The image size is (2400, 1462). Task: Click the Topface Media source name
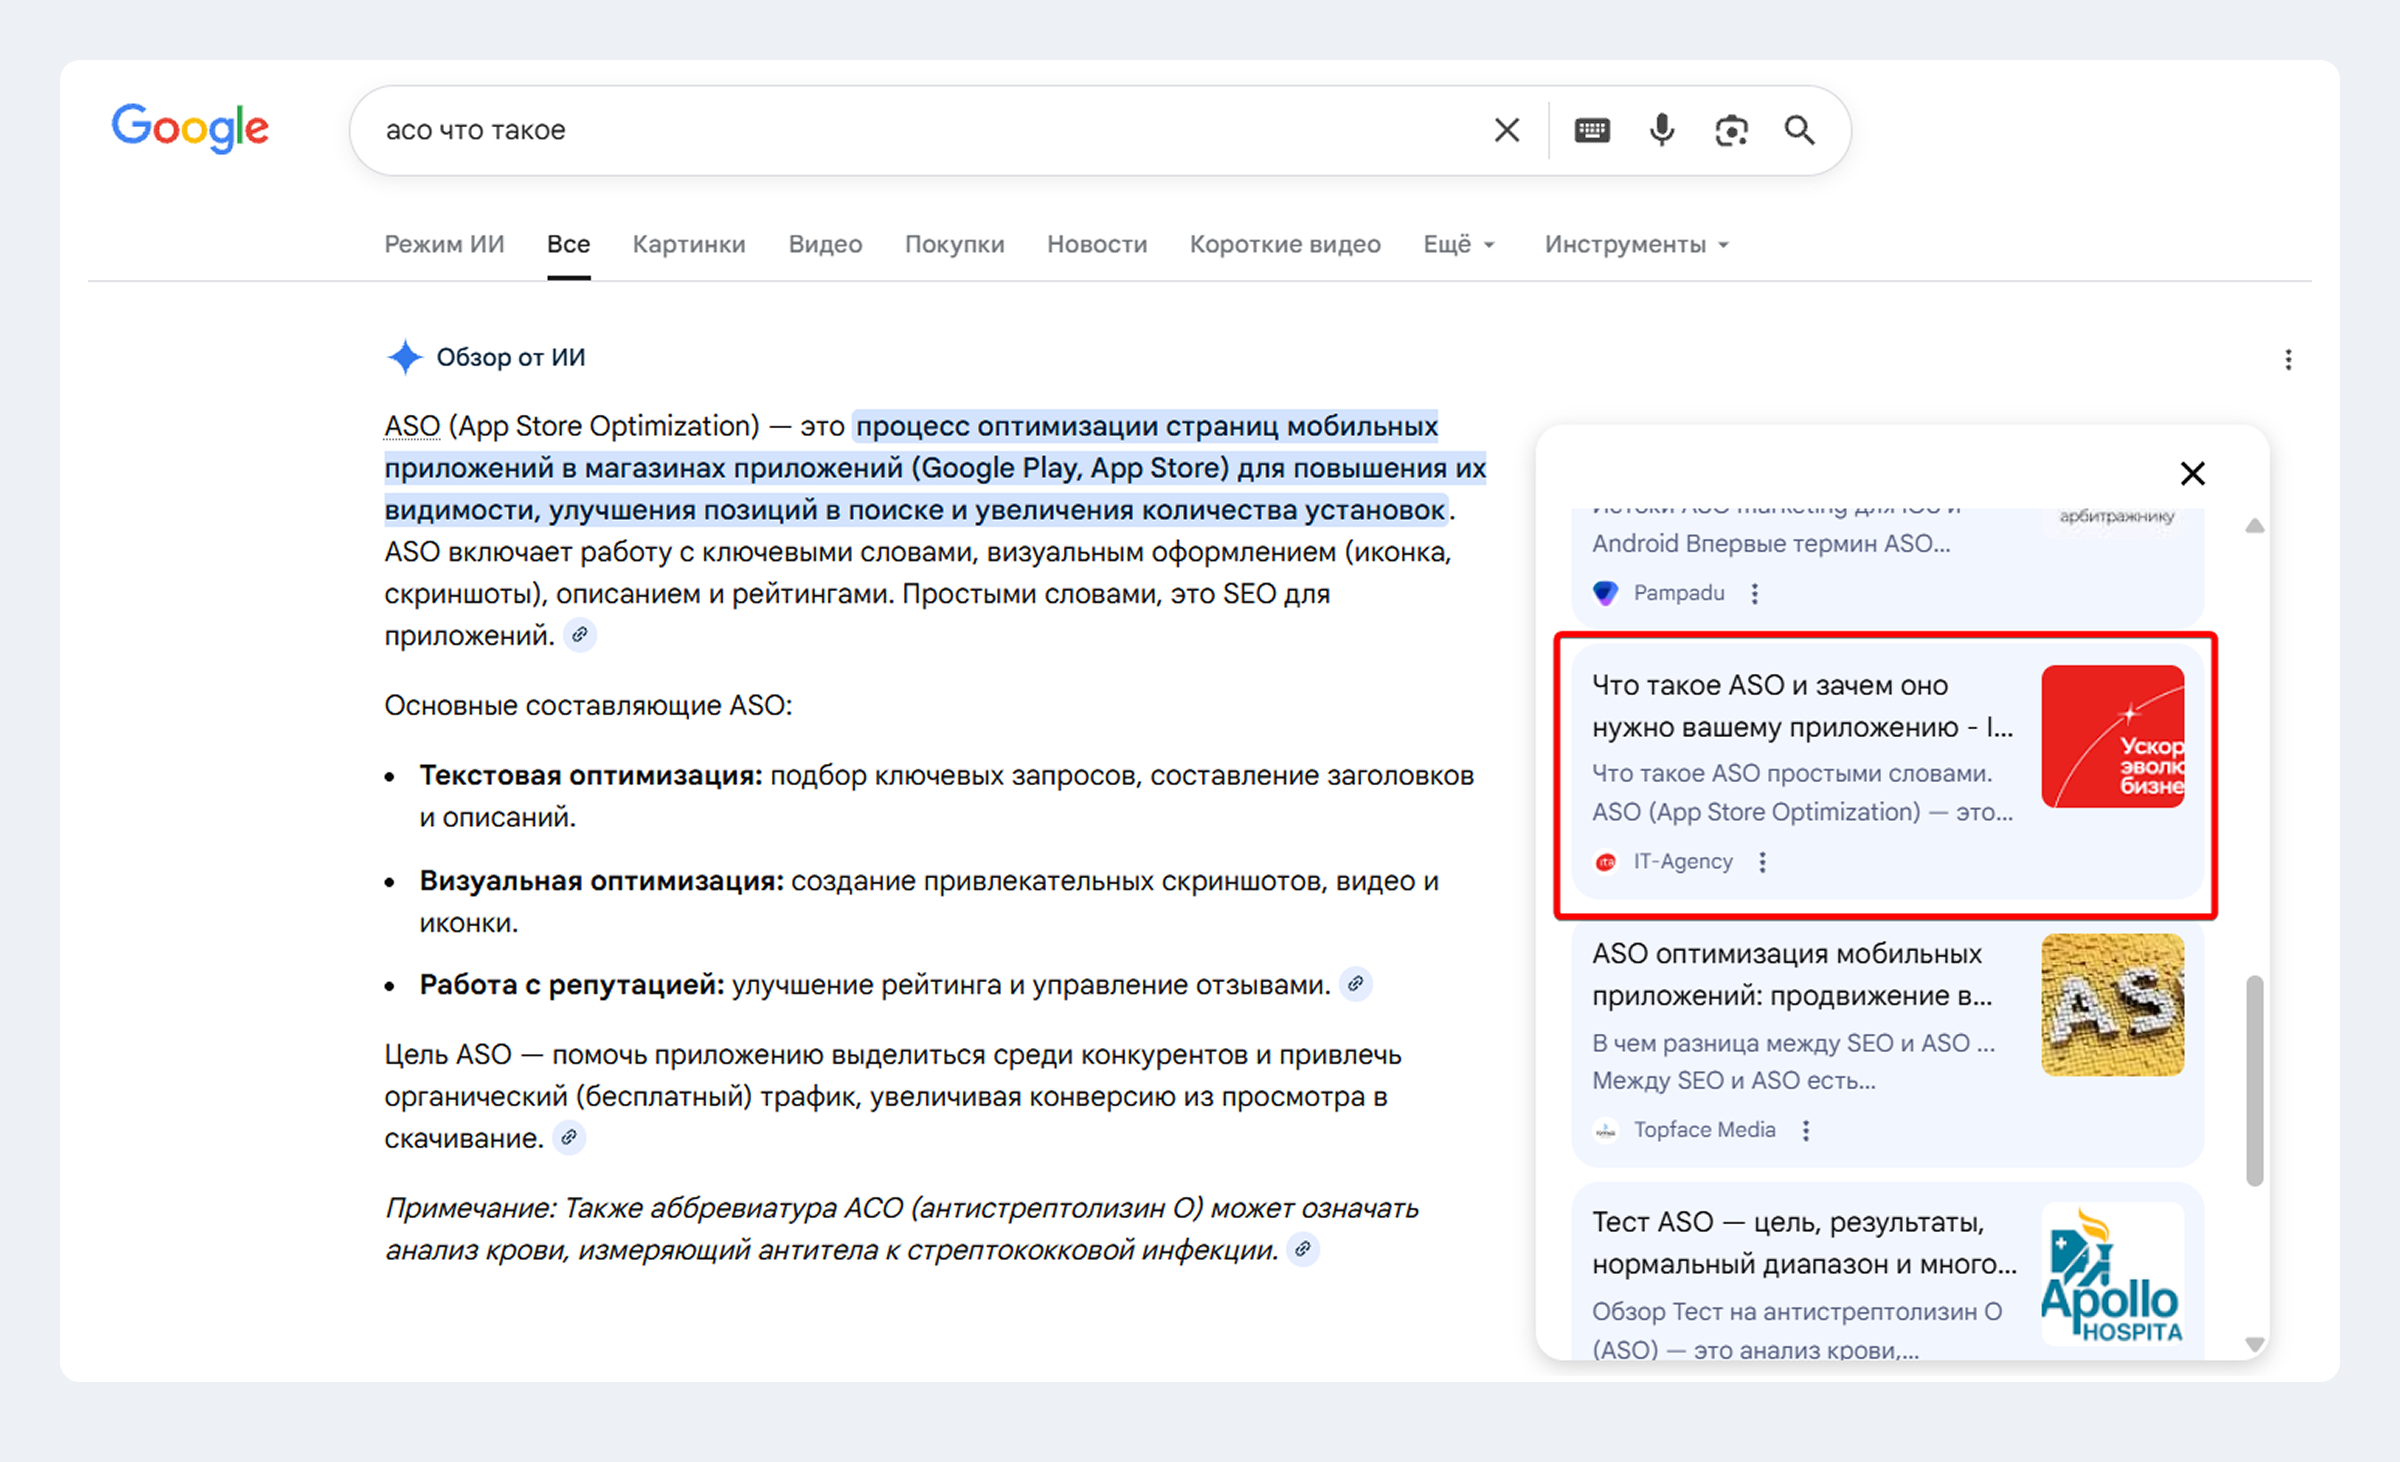pos(1705,1130)
